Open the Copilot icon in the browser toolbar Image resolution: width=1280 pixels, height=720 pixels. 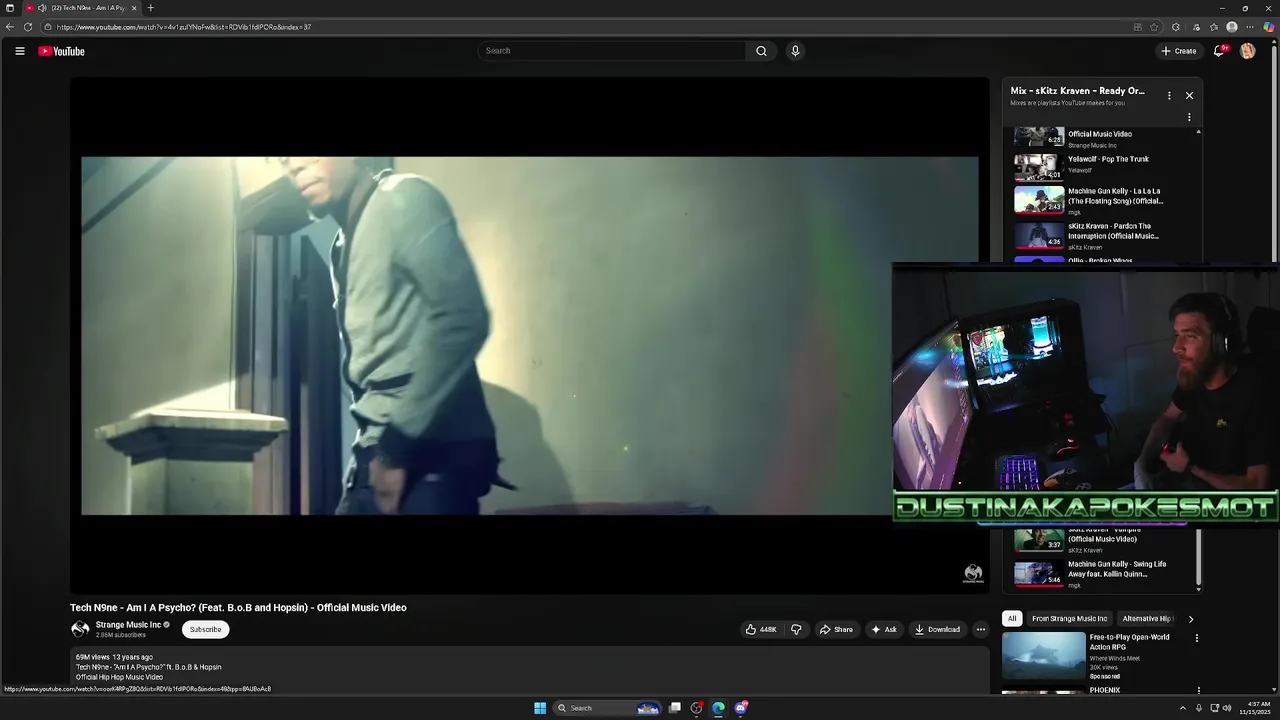coord(1269,27)
